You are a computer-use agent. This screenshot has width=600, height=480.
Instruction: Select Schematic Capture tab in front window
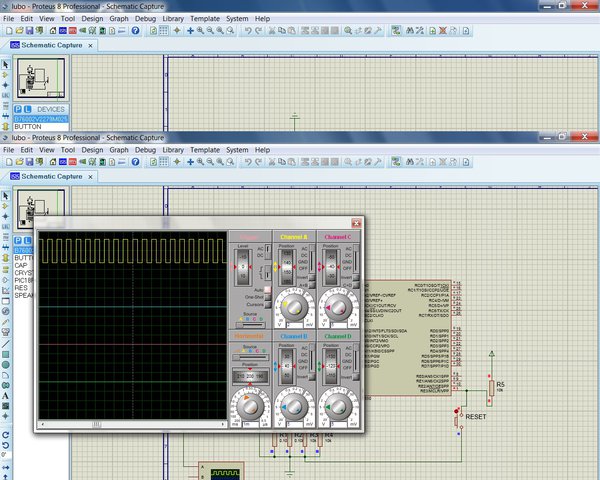pos(52,176)
